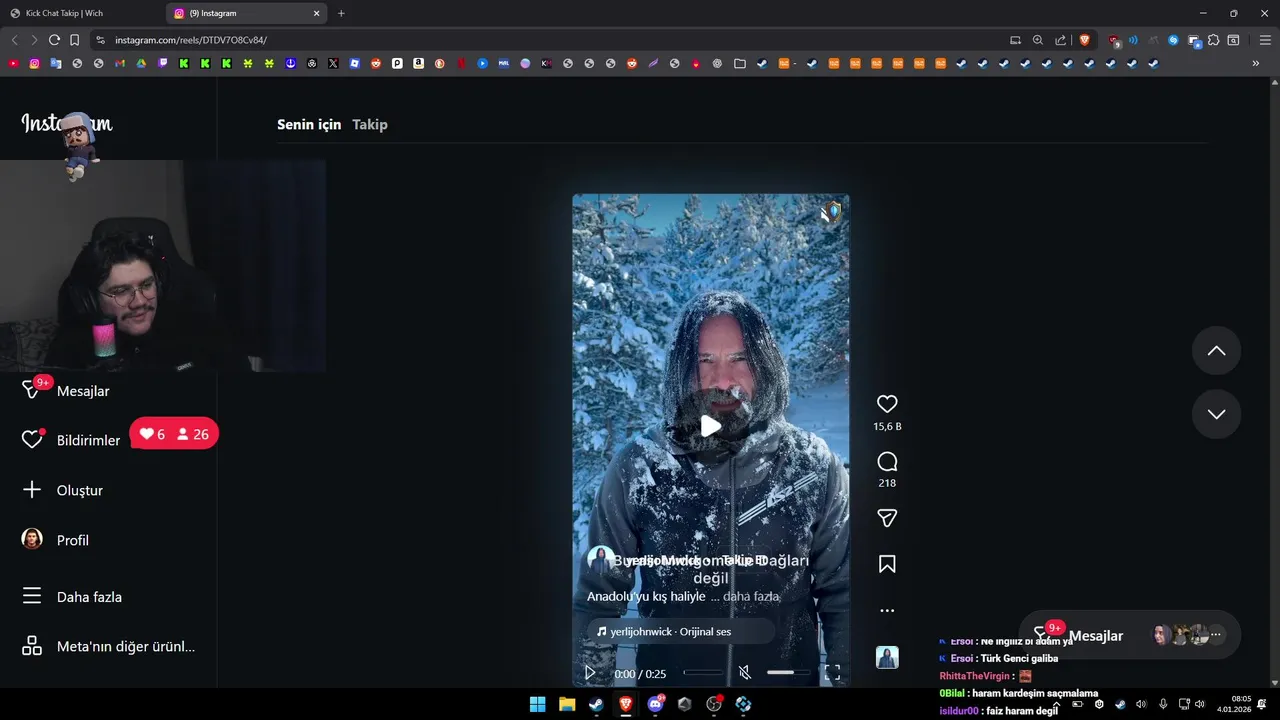Go back in browser history
The height and width of the screenshot is (720, 1280).
14,40
